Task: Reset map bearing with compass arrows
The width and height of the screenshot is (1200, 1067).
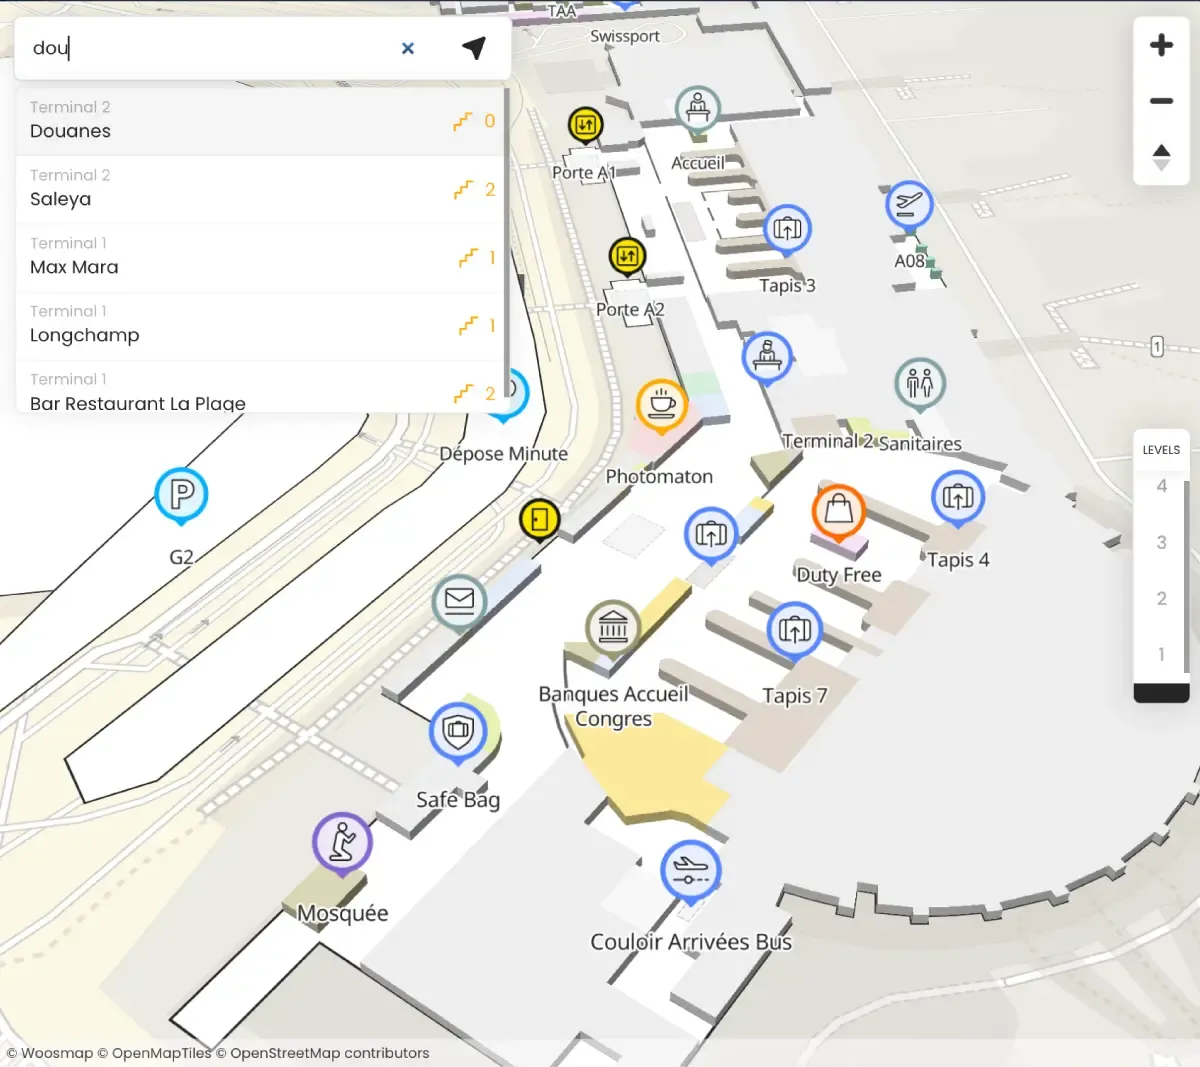Action: (1161, 157)
